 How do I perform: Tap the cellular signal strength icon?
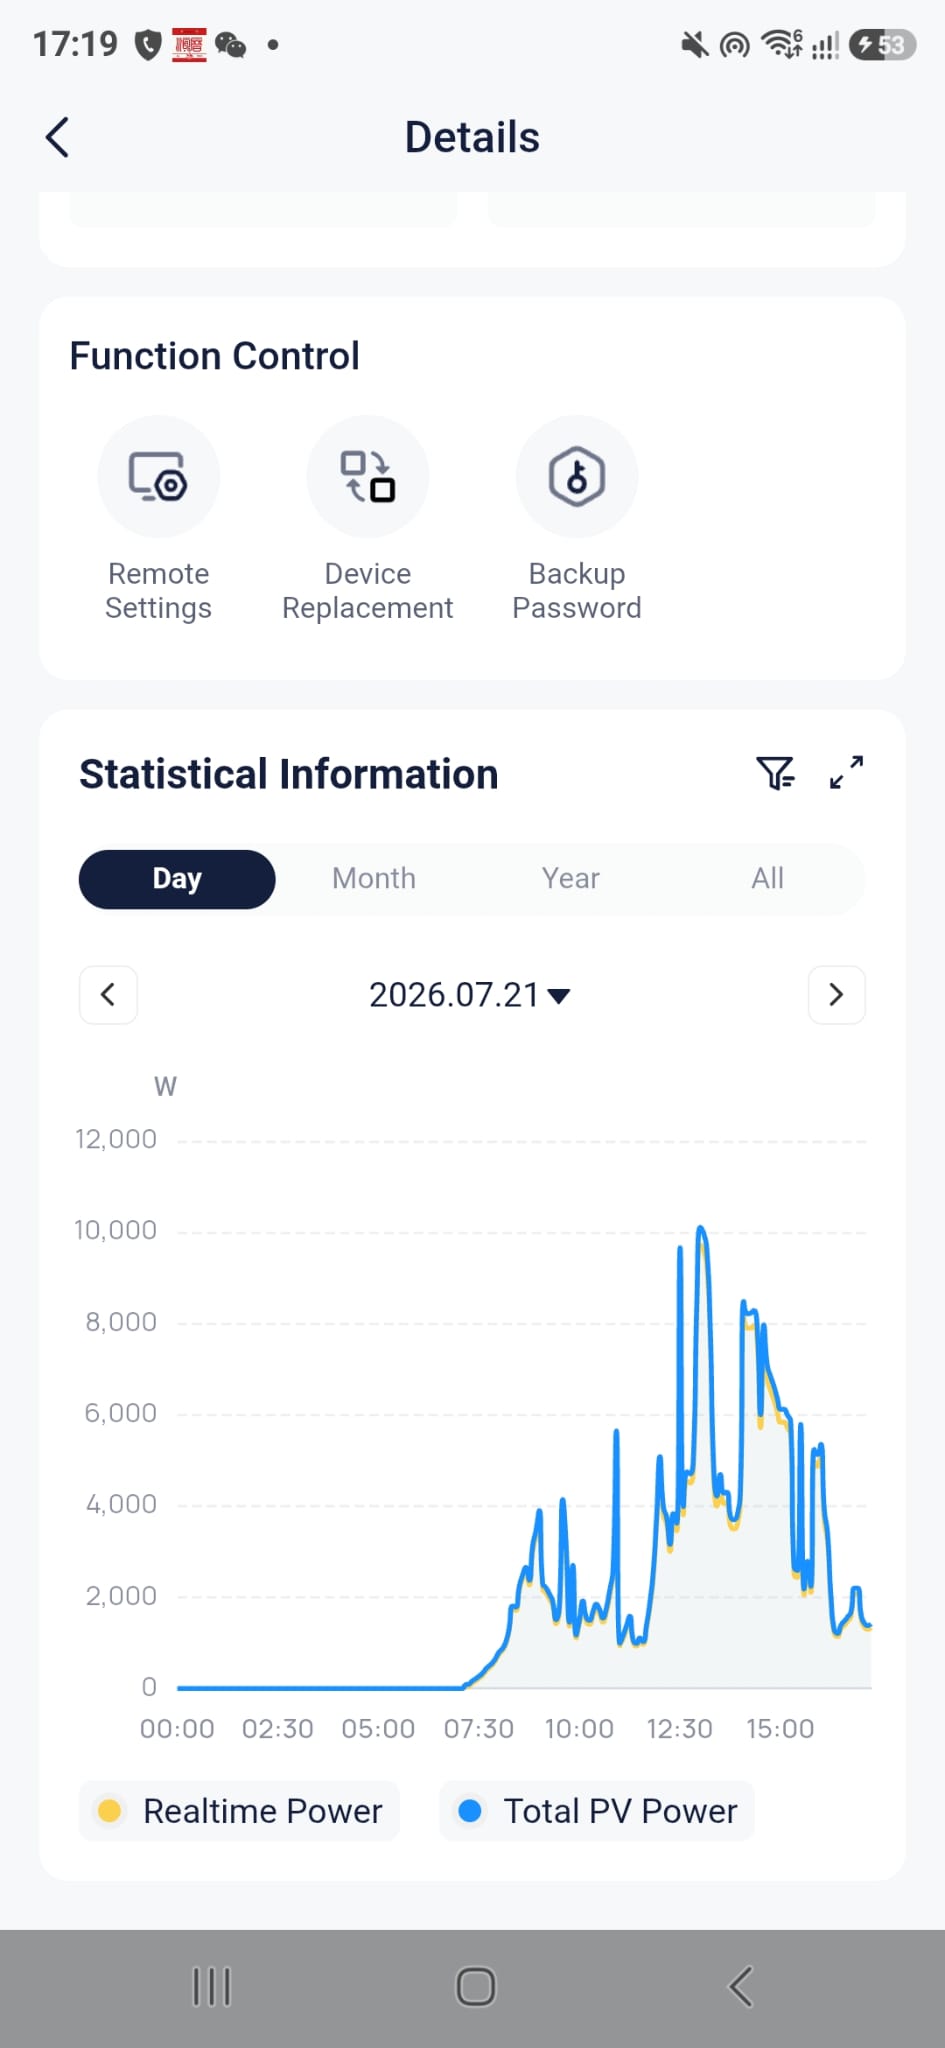[x=825, y=45]
